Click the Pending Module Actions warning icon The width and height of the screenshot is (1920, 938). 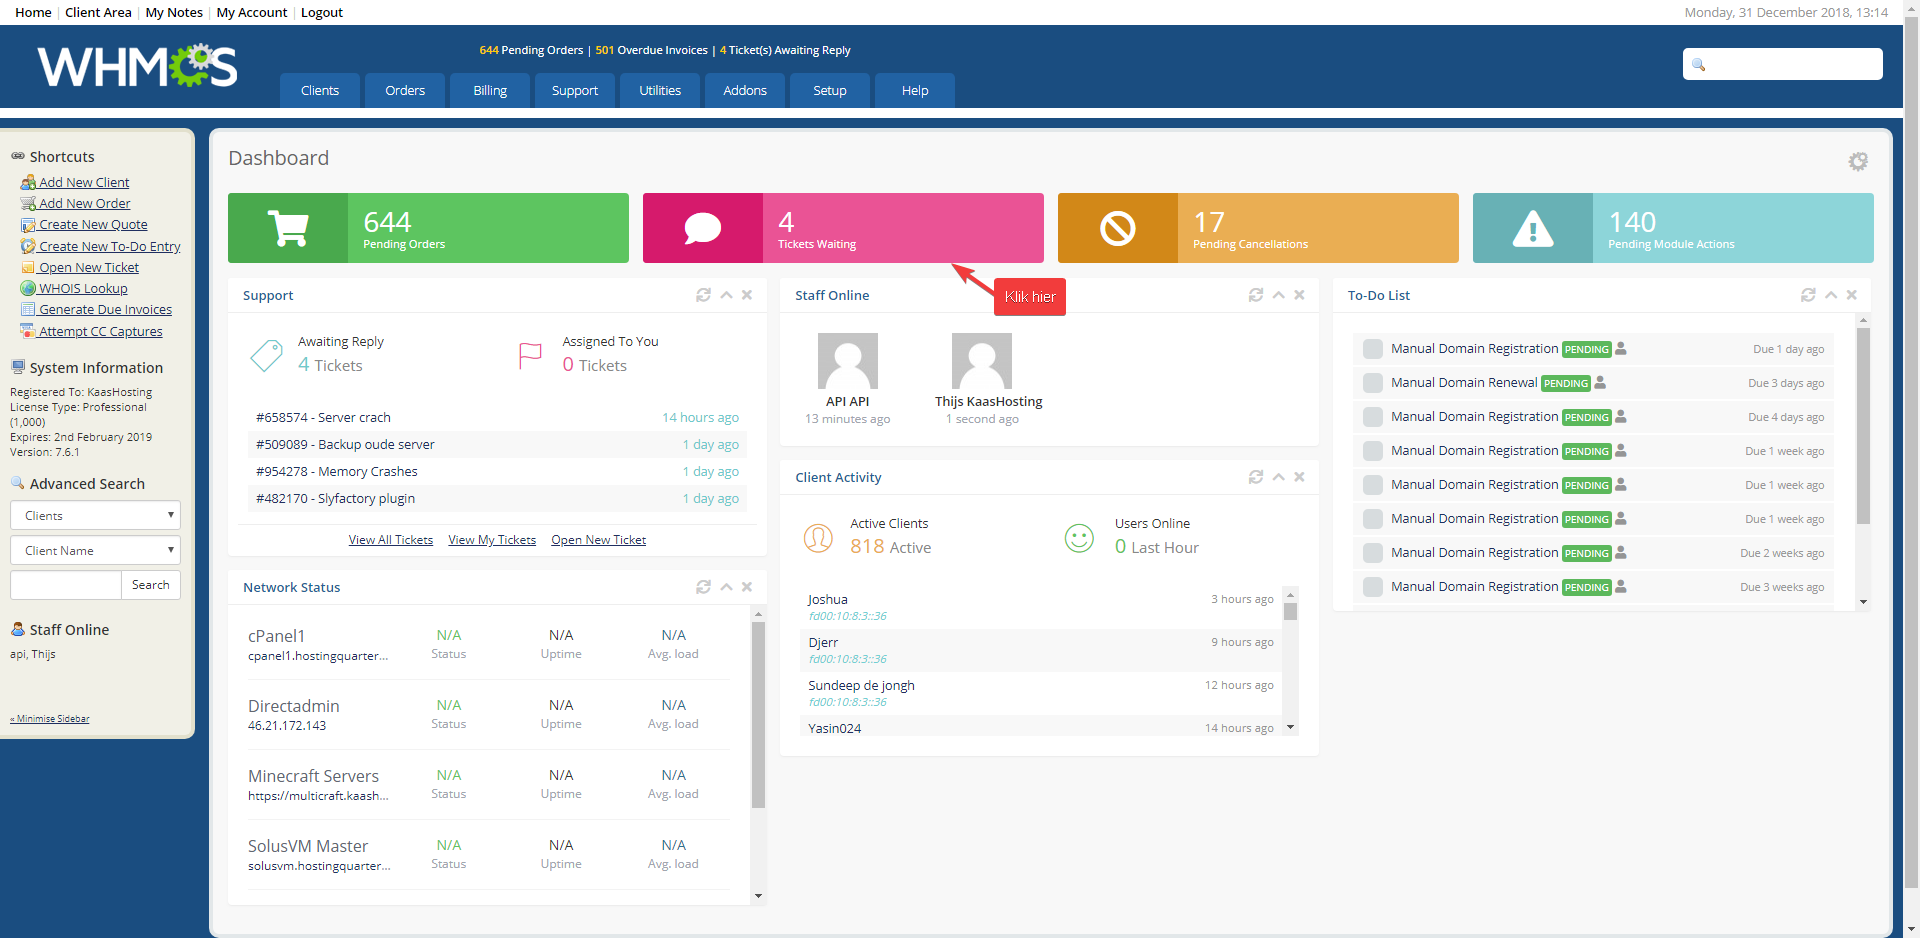(x=1532, y=229)
